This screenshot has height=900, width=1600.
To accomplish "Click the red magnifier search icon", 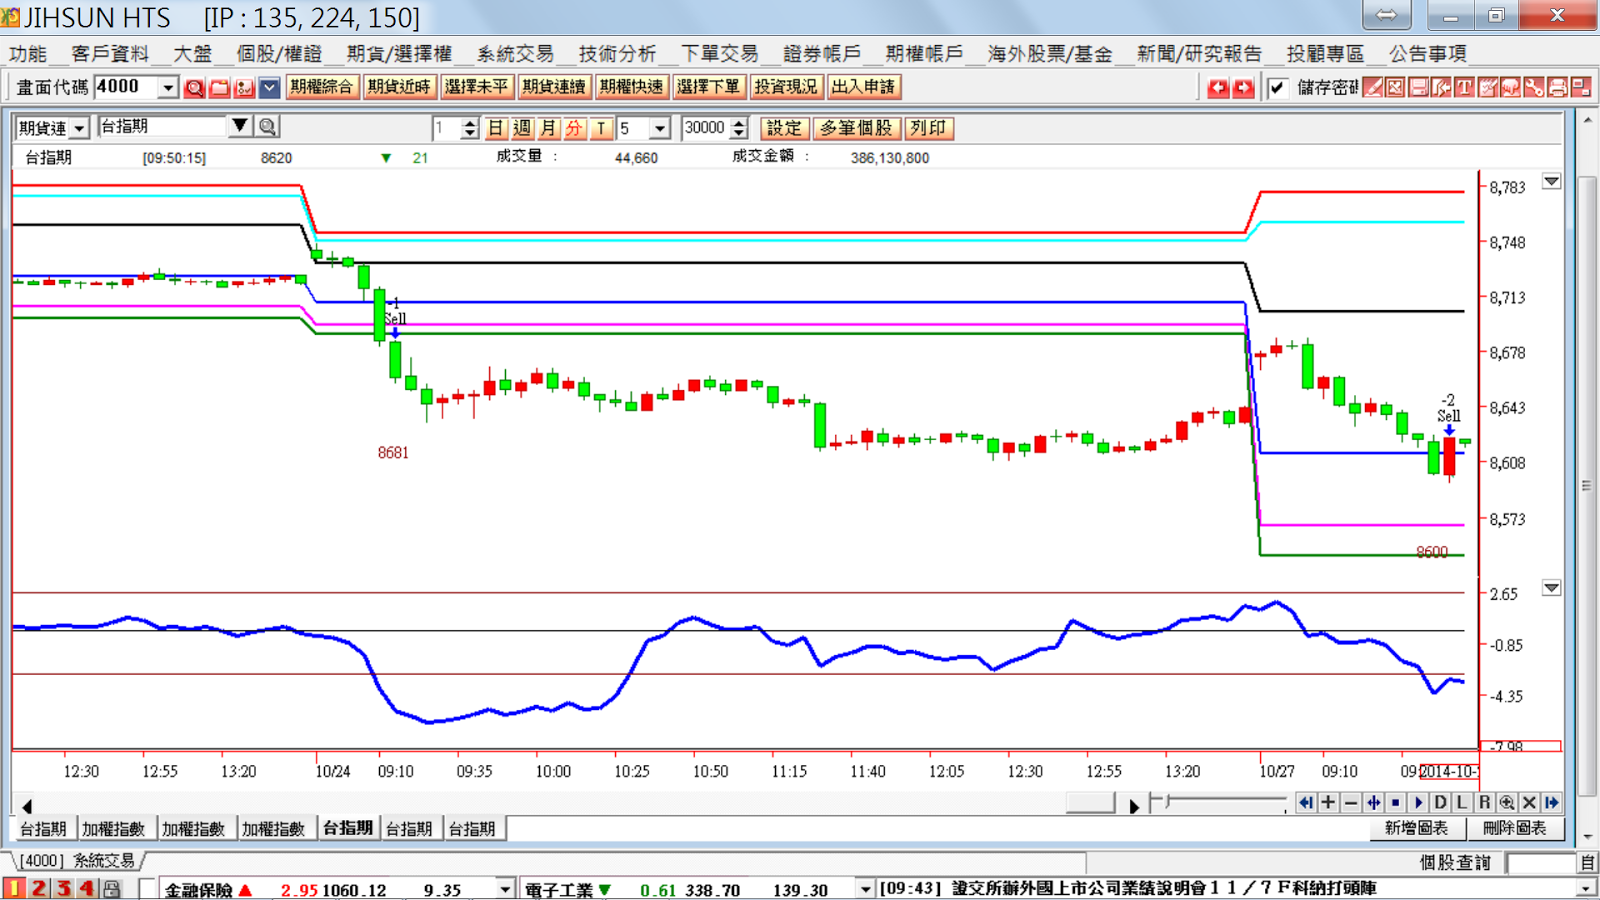I will point(195,88).
